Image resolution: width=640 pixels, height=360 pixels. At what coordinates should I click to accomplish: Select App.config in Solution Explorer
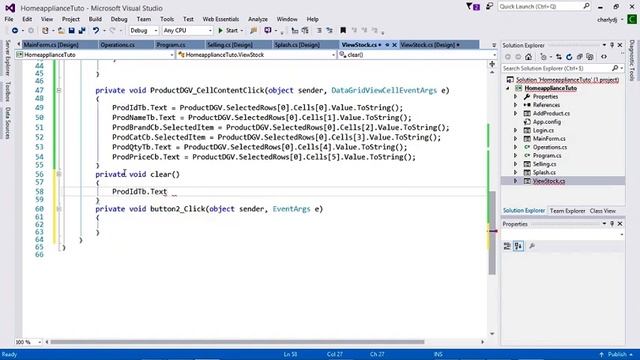click(547, 122)
